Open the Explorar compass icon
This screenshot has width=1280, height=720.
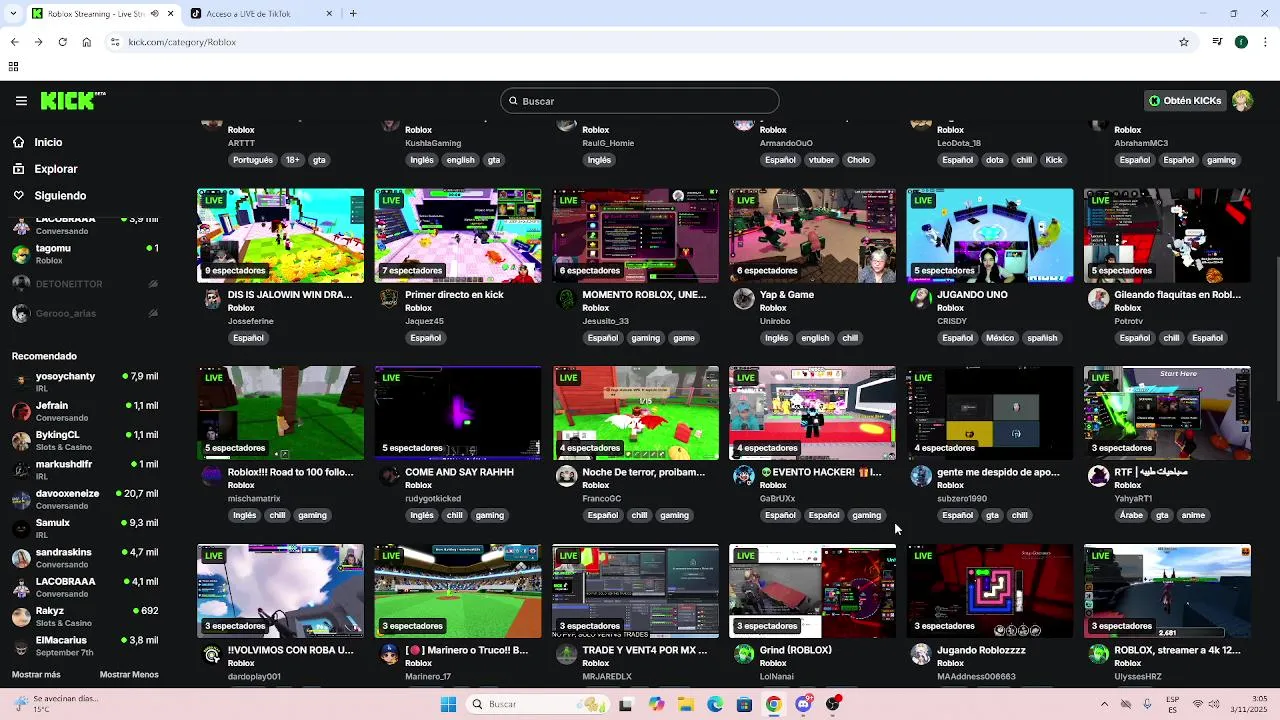coord(18,169)
